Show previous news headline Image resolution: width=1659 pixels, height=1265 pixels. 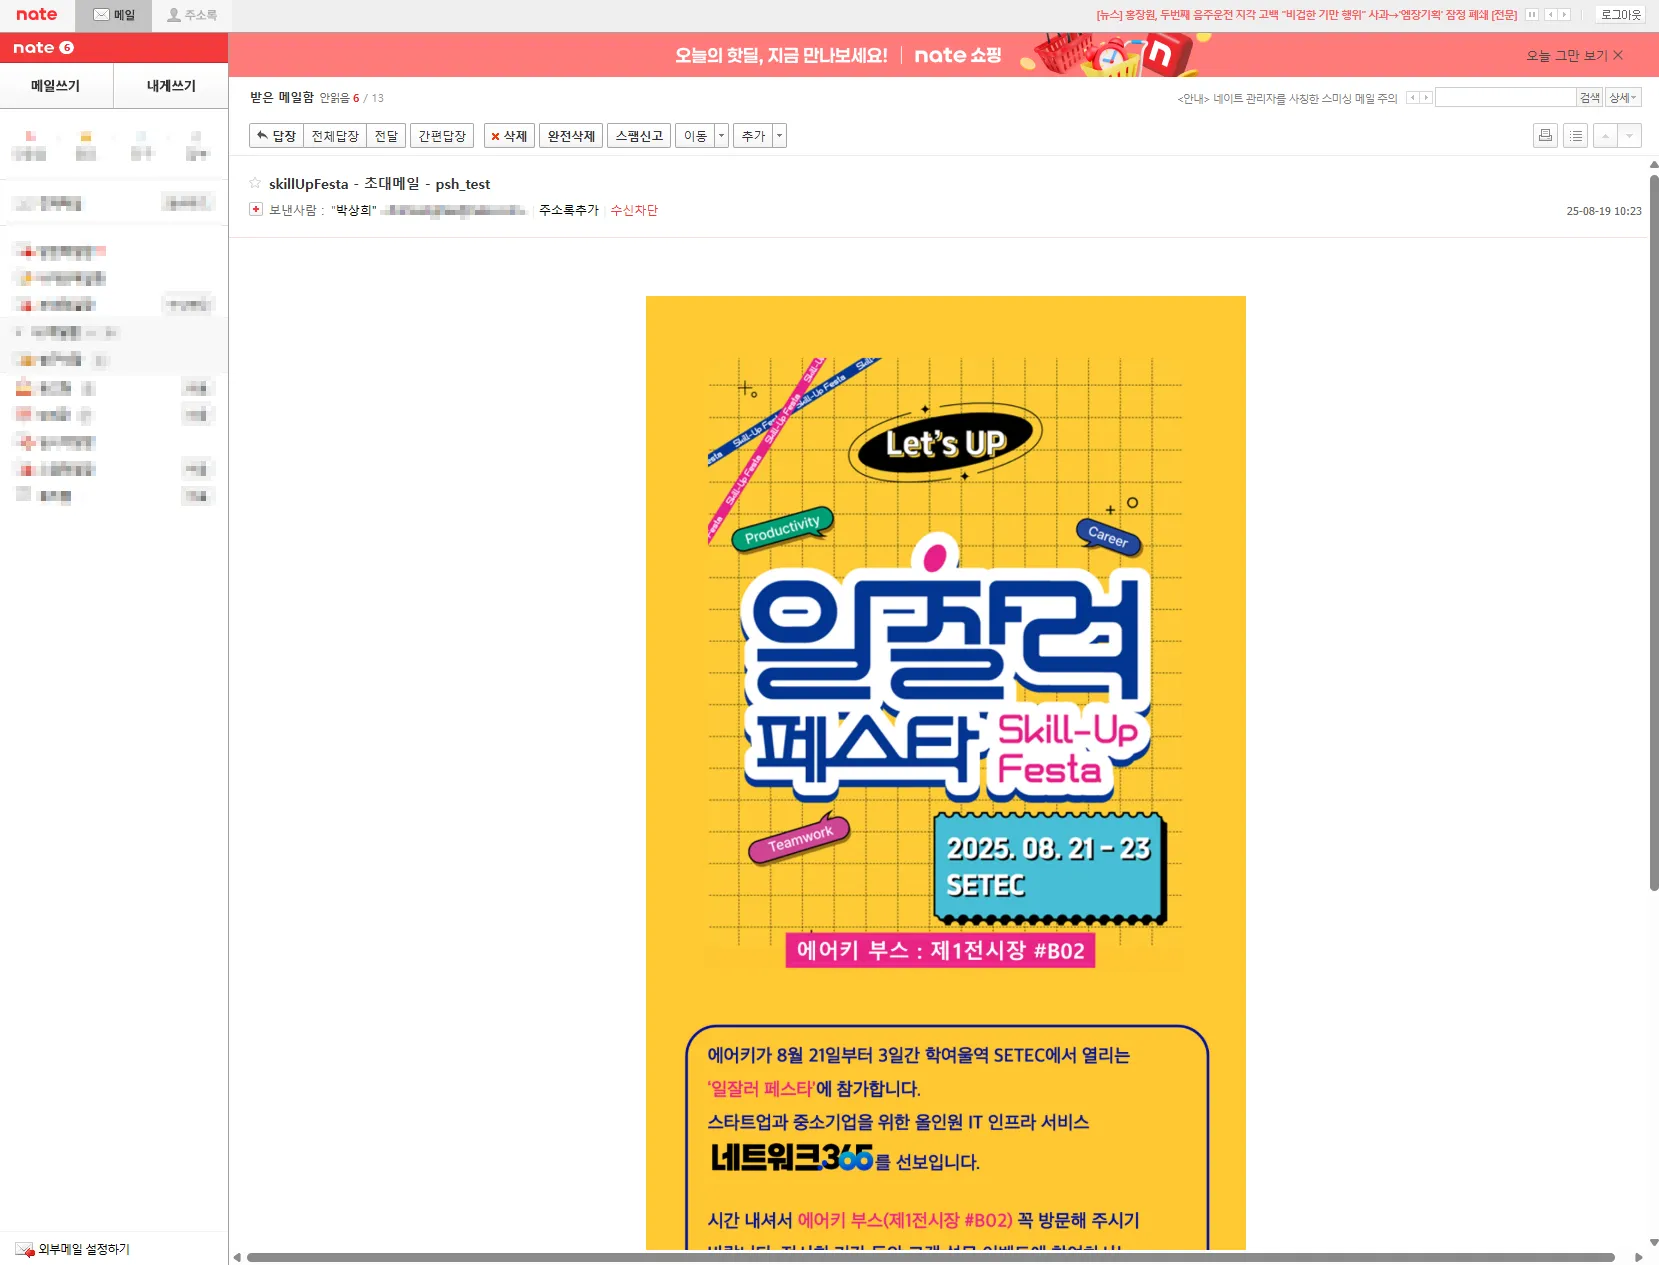coord(1551,15)
